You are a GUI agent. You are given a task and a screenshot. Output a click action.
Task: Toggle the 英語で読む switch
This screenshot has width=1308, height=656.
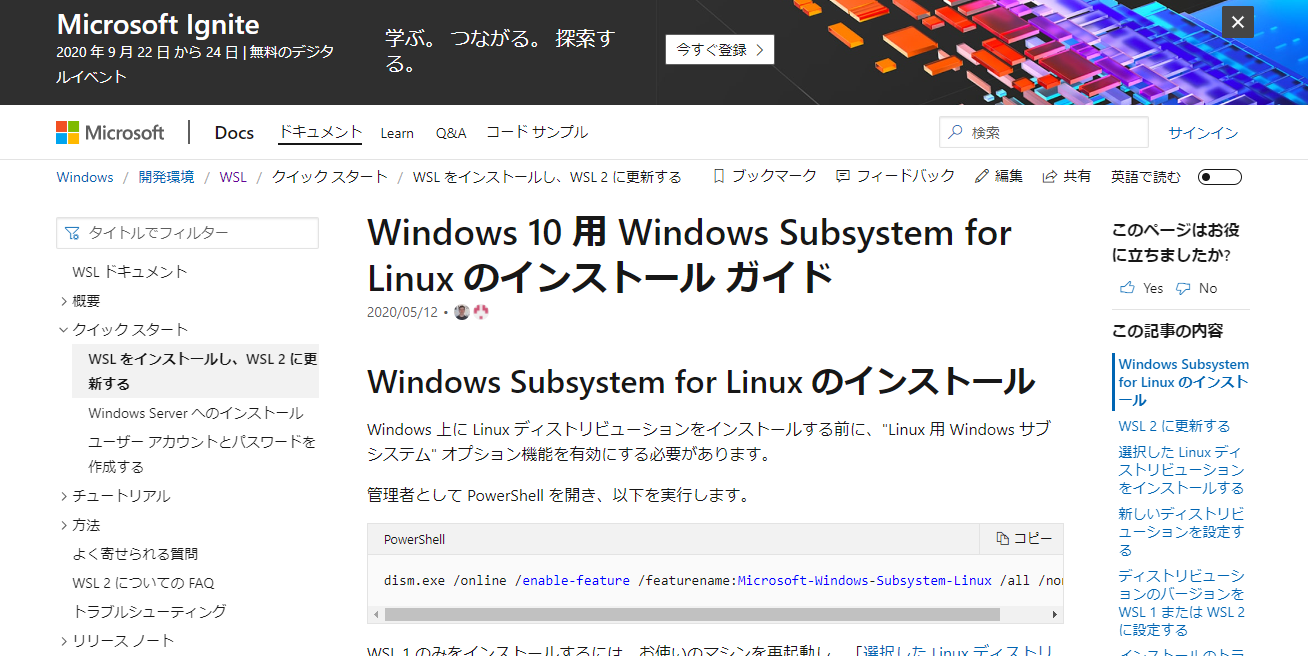[x=1220, y=177]
